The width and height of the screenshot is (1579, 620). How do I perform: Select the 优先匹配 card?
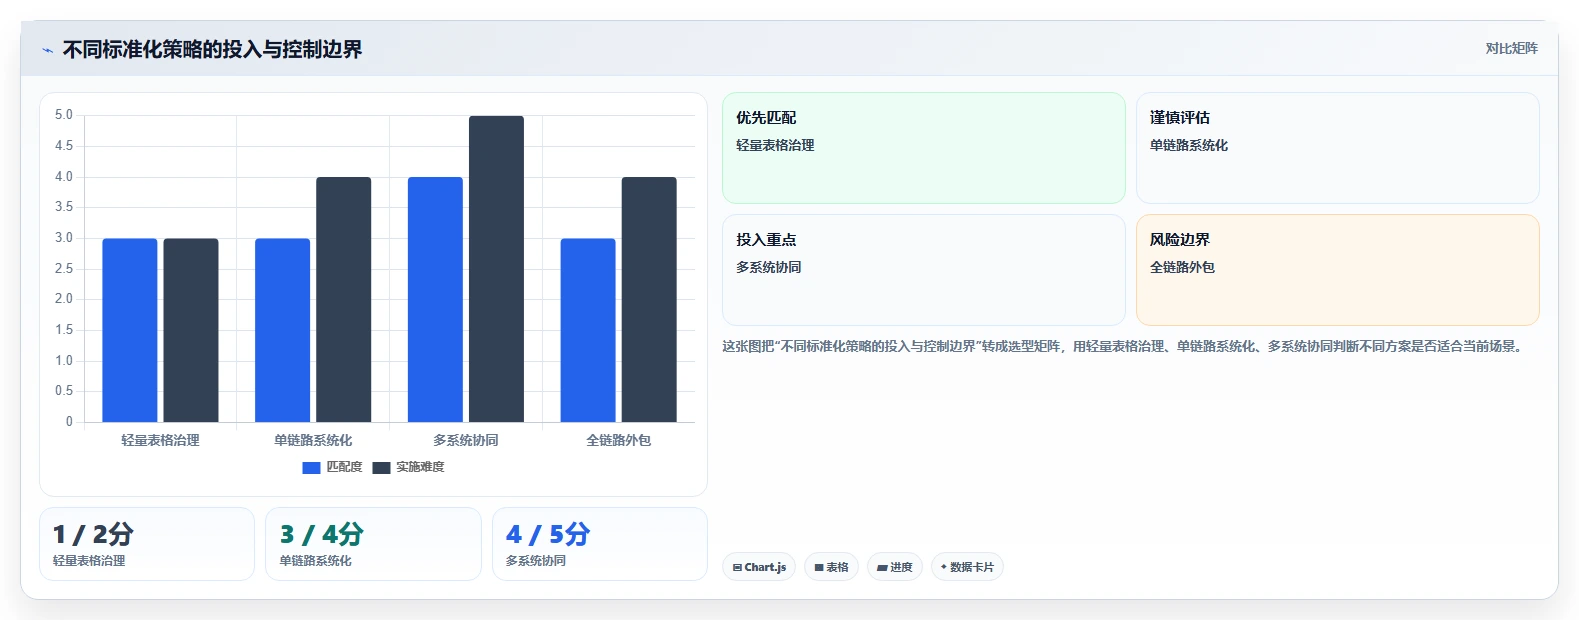[924, 148]
